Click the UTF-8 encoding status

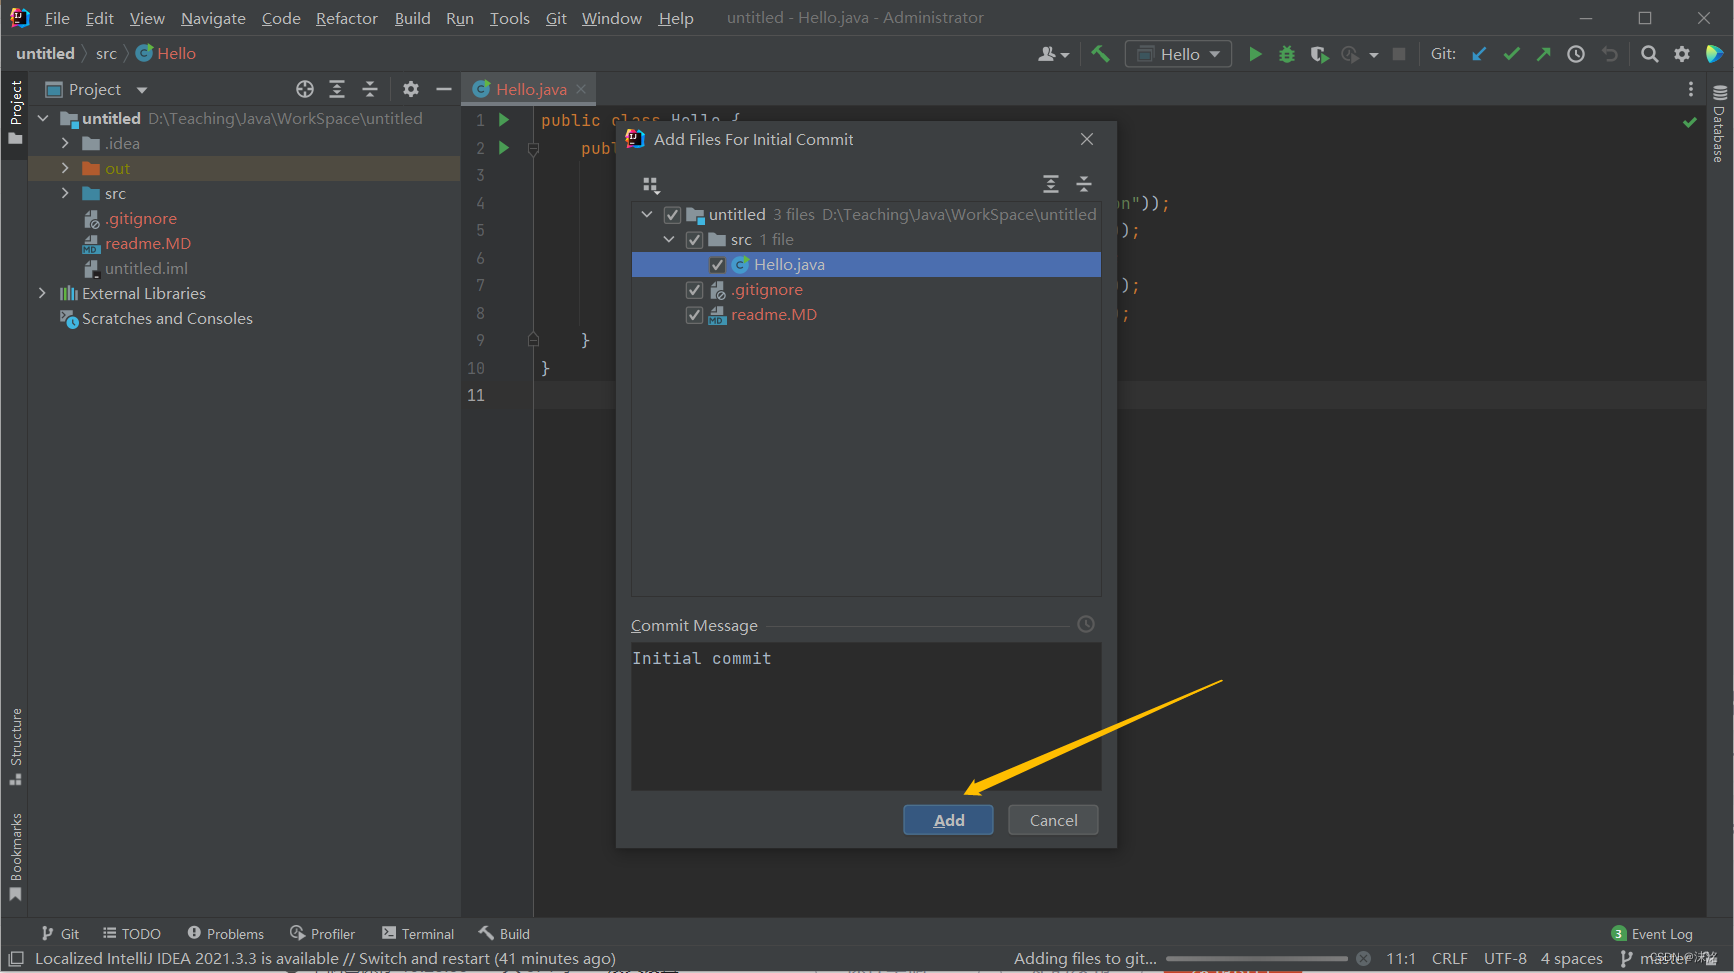(1505, 959)
